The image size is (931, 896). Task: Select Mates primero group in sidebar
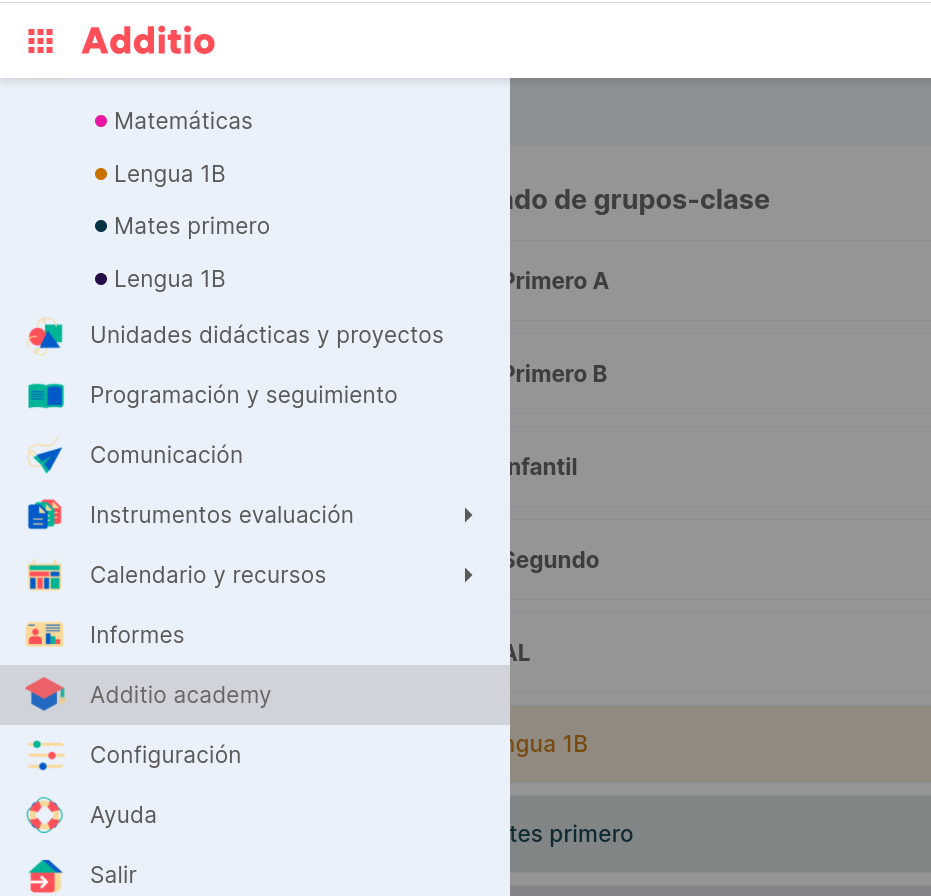pos(182,226)
